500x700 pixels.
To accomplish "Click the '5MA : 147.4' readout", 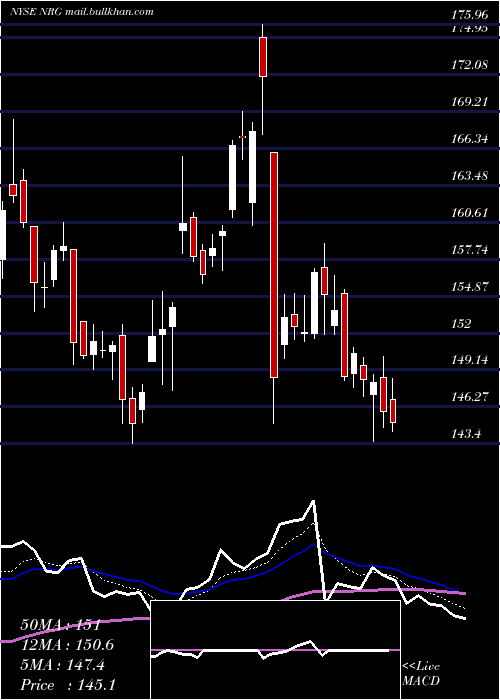I will [63, 665].
